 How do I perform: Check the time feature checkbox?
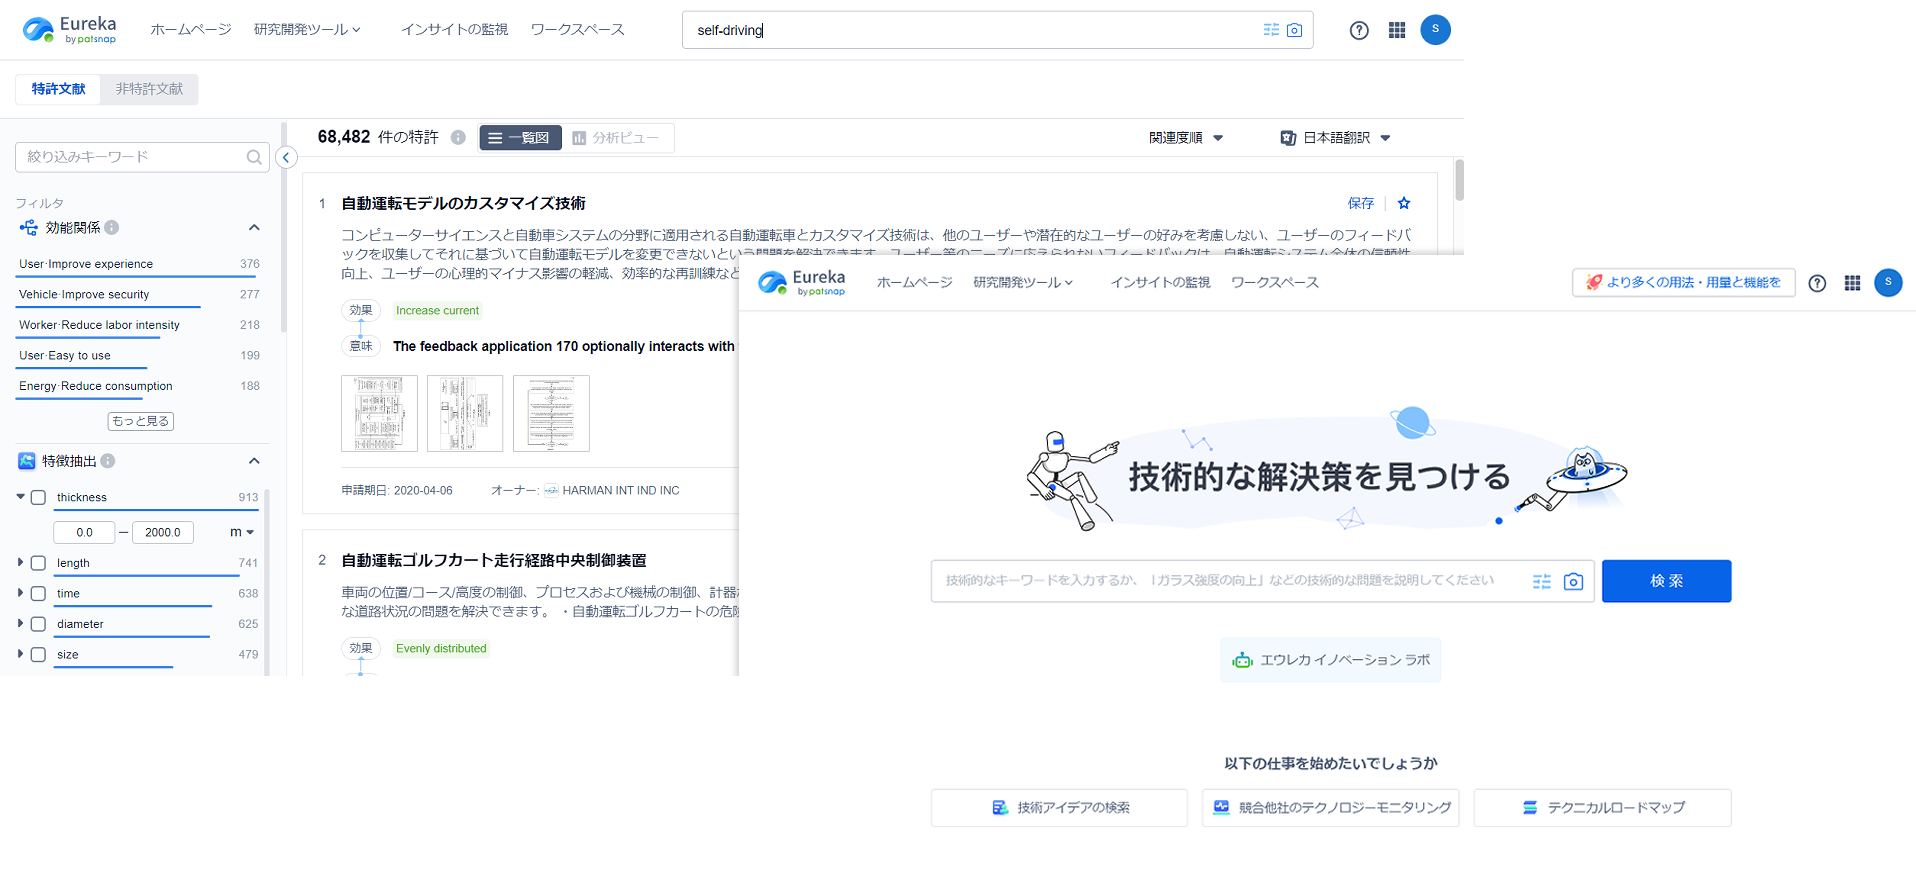click(x=38, y=594)
